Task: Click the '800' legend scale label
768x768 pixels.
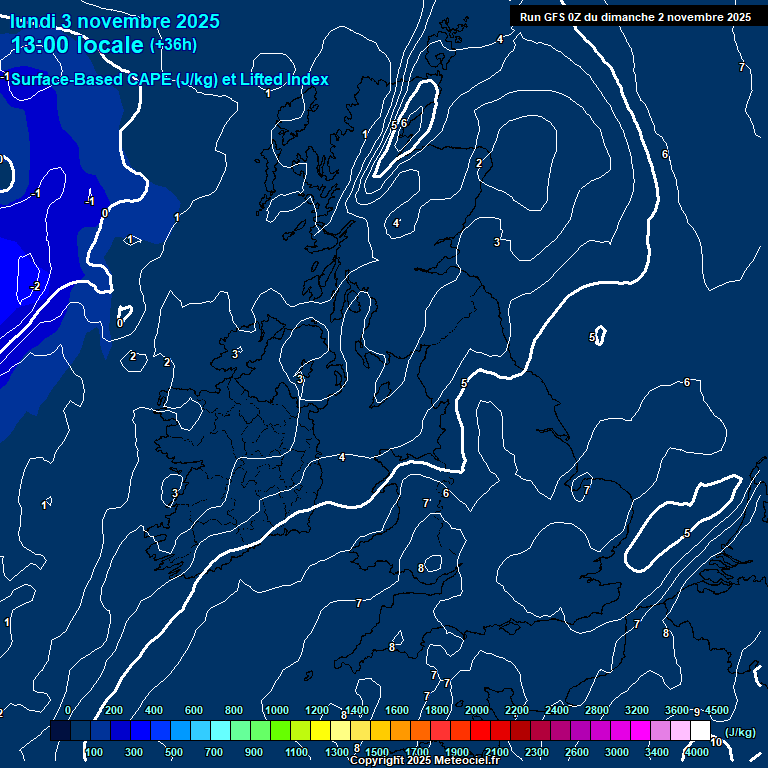Action: click(x=234, y=710)
